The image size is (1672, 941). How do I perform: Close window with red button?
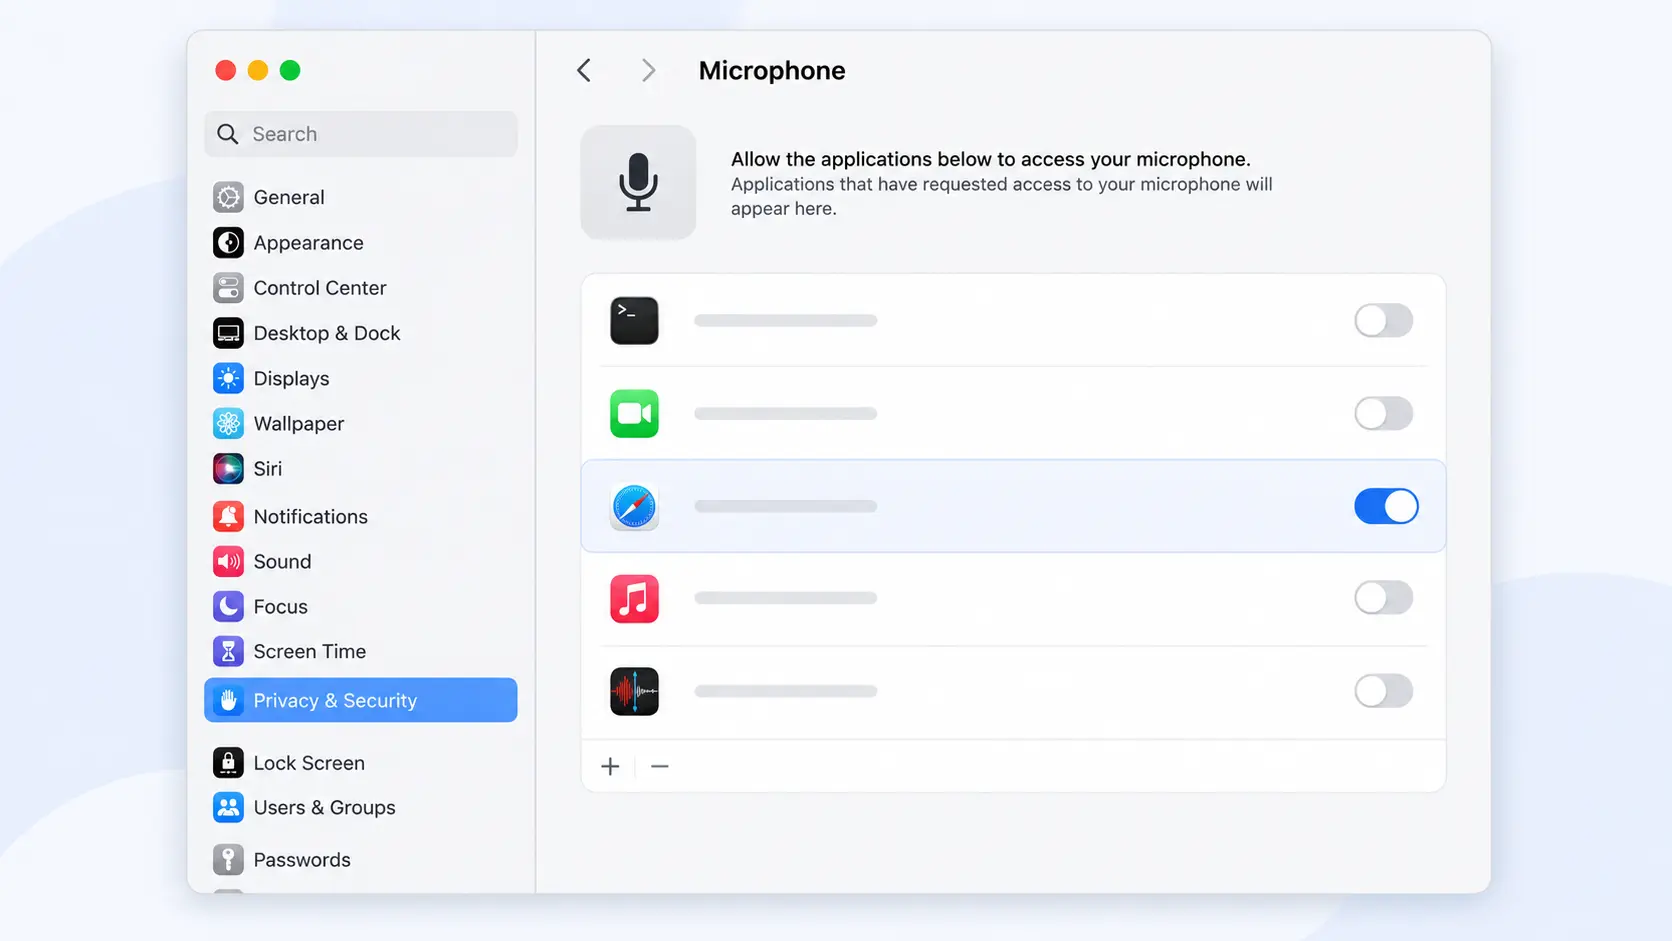(x=226, y=70)
